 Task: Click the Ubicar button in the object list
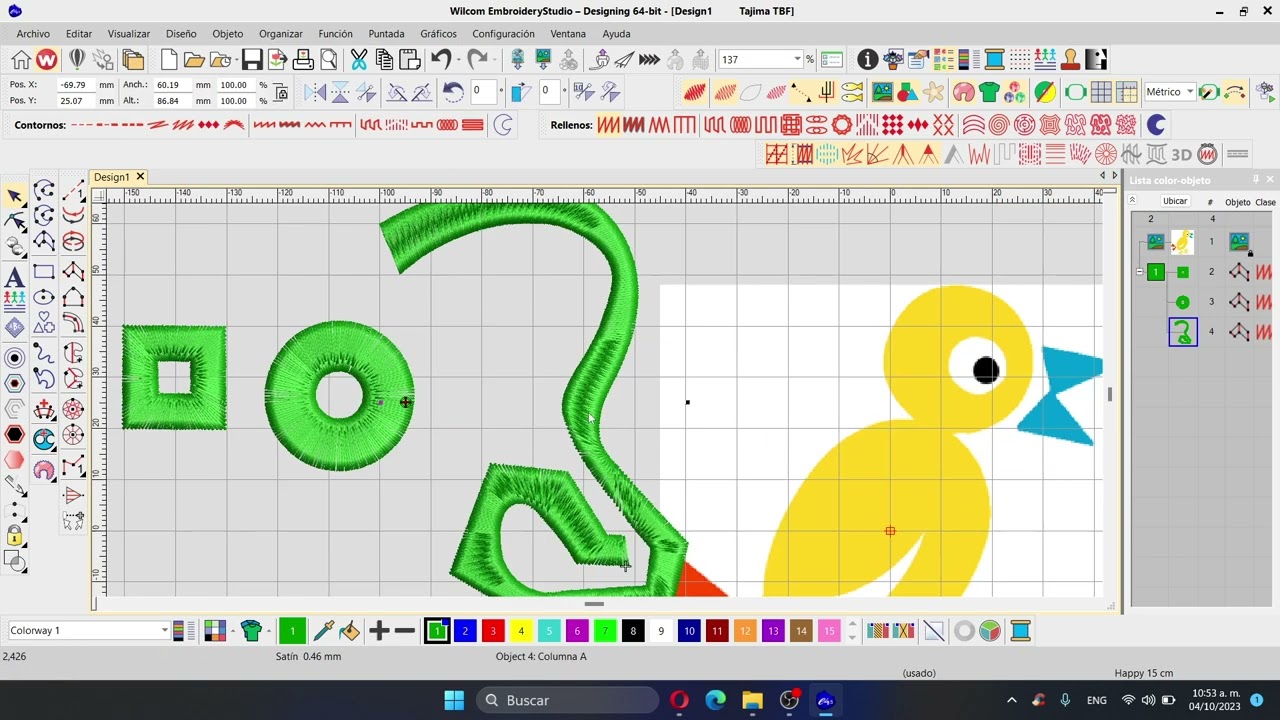tap(1175, 201)
